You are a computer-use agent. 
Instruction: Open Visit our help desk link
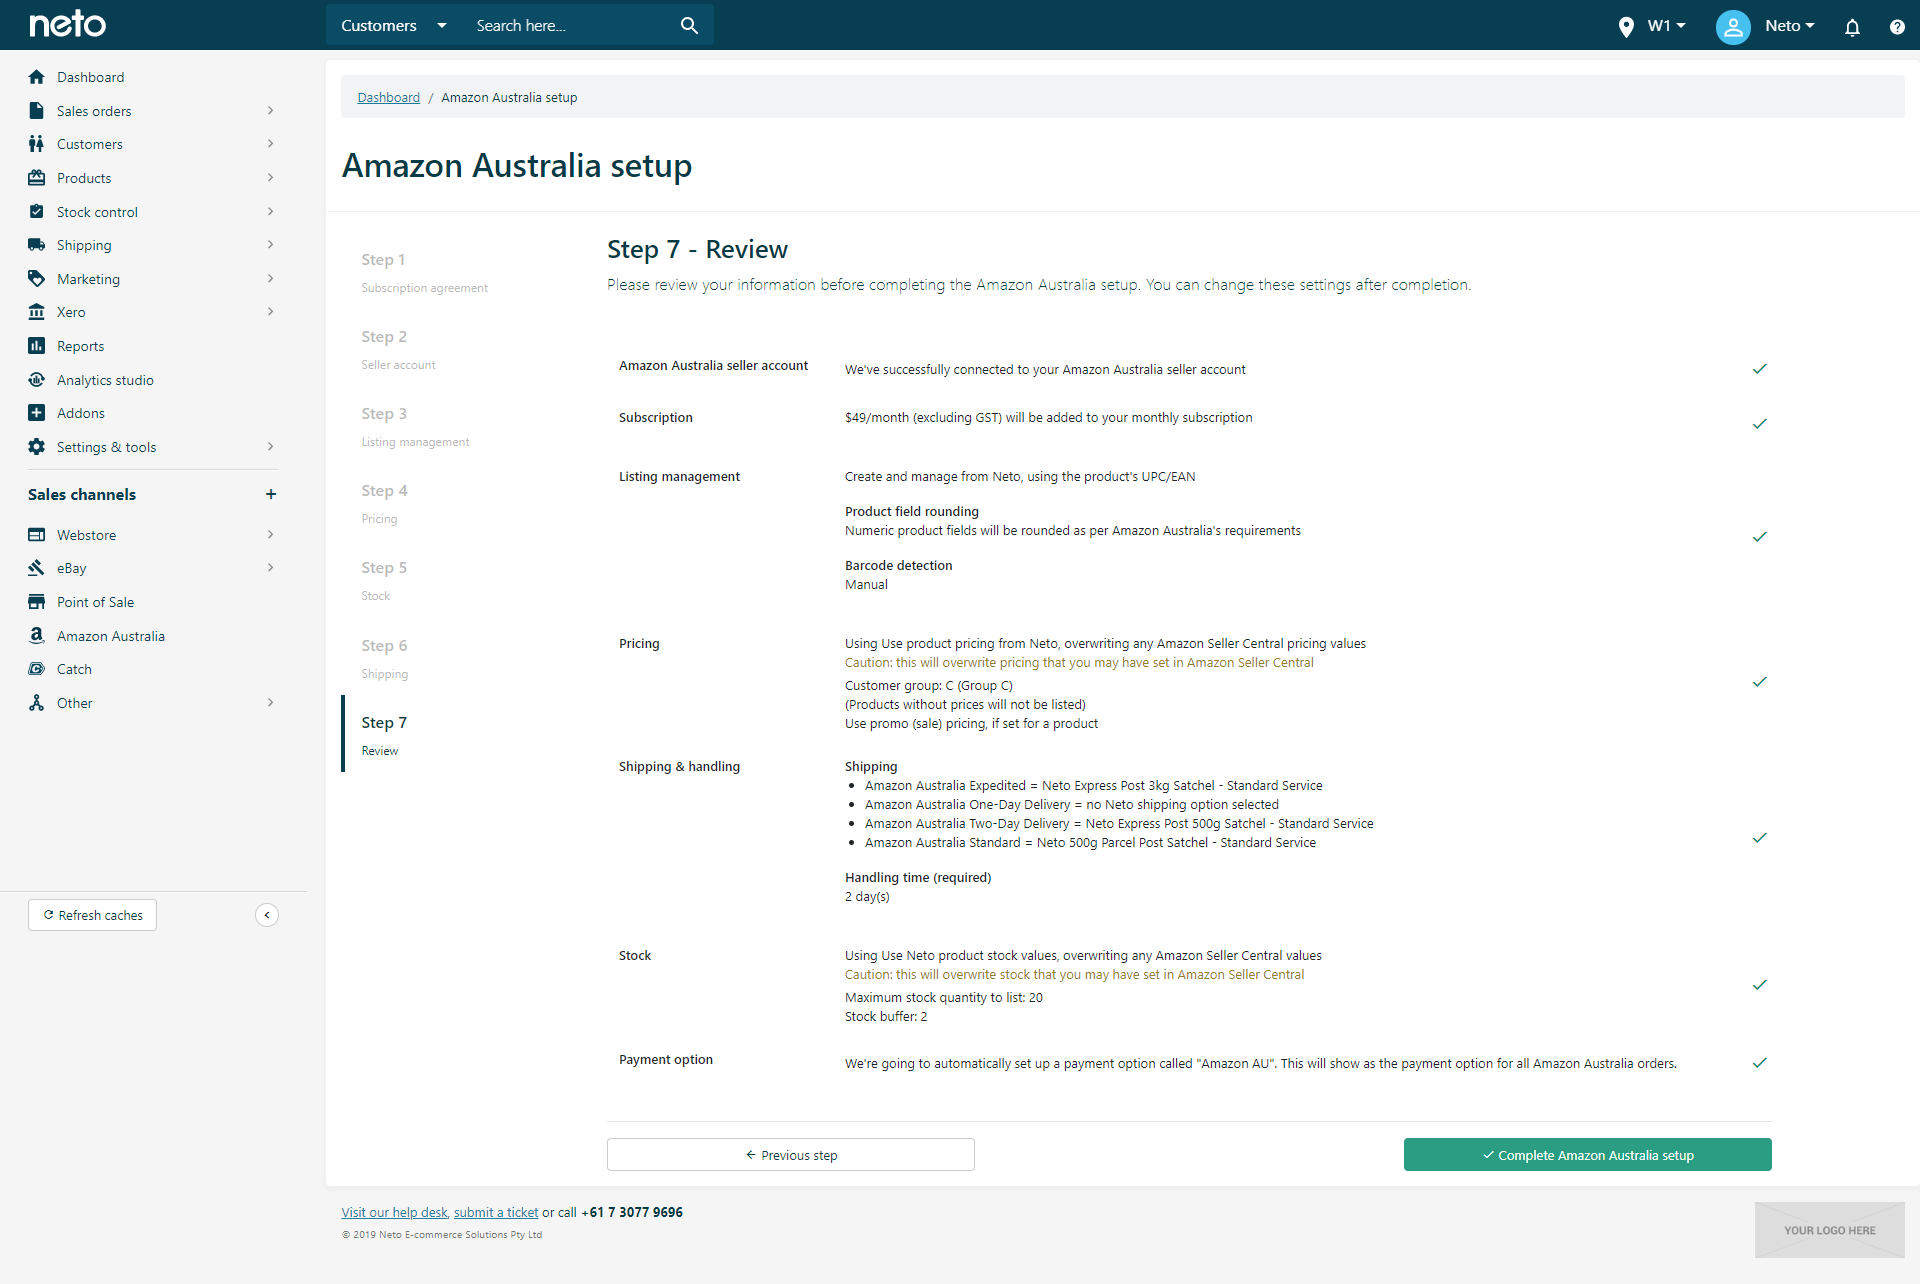(x=394, y=1213)
